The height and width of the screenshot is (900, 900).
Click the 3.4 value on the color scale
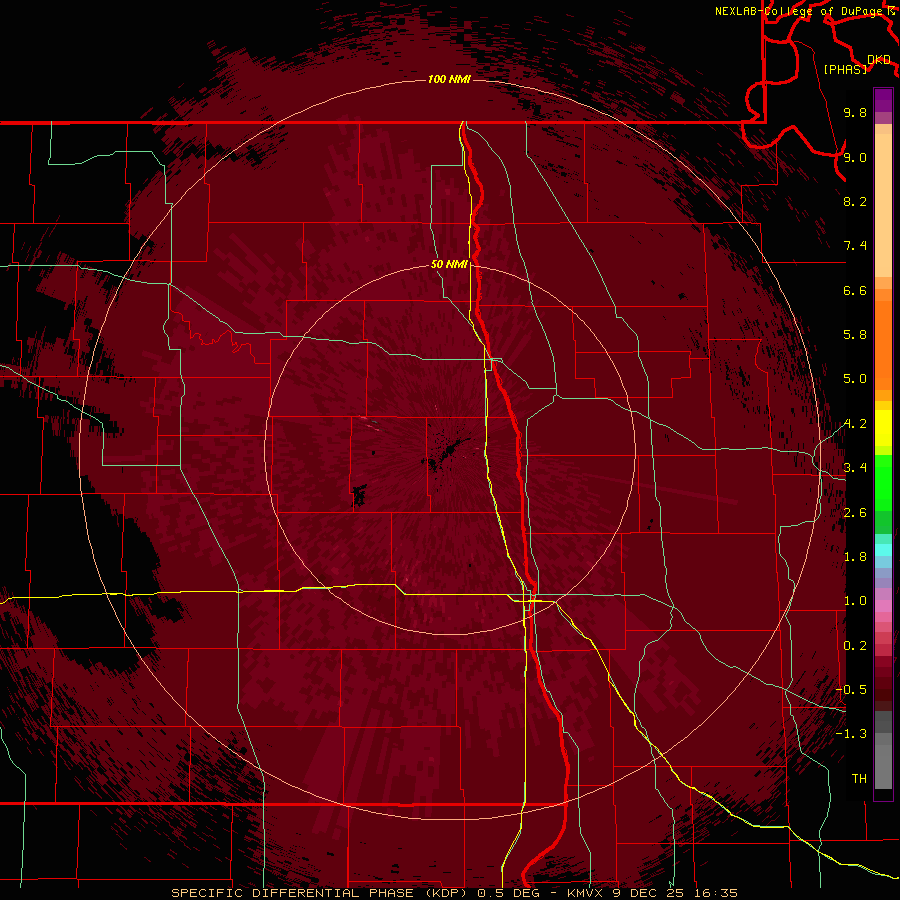coord(855,468)
